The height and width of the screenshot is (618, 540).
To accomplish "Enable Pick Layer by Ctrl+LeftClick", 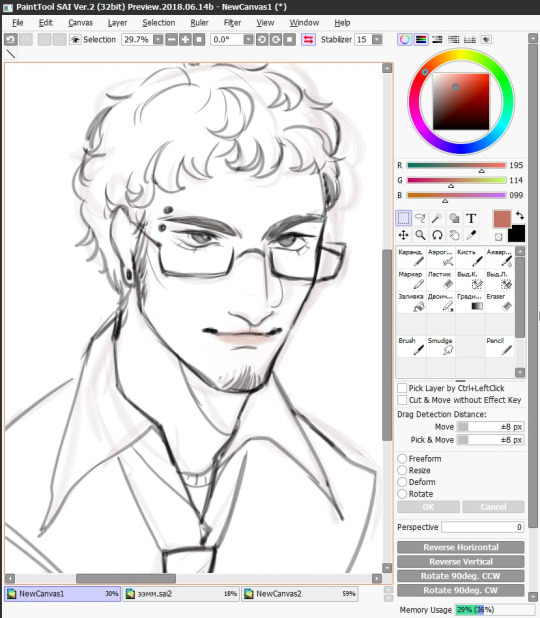I will [x=402, y=388].
